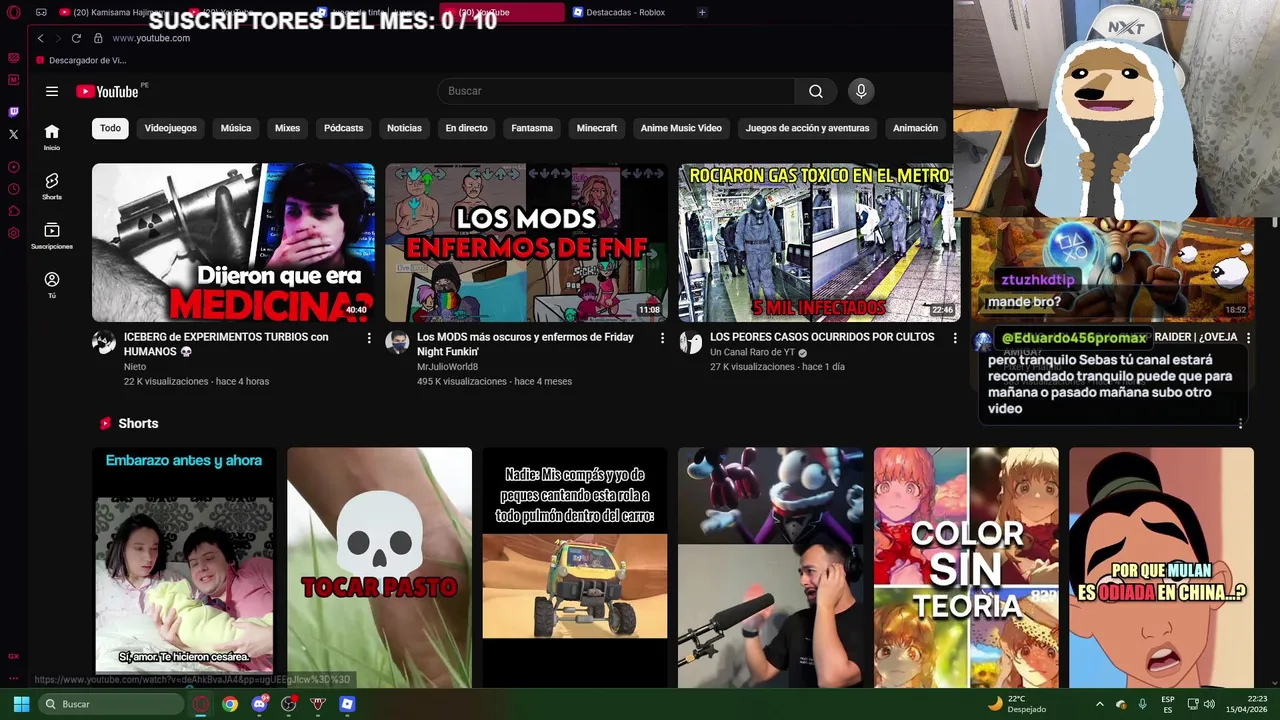Open the TOCAR PASTO Short
Screen dimensions: 1280x720
pyautogui.click(x=379, y=567)
